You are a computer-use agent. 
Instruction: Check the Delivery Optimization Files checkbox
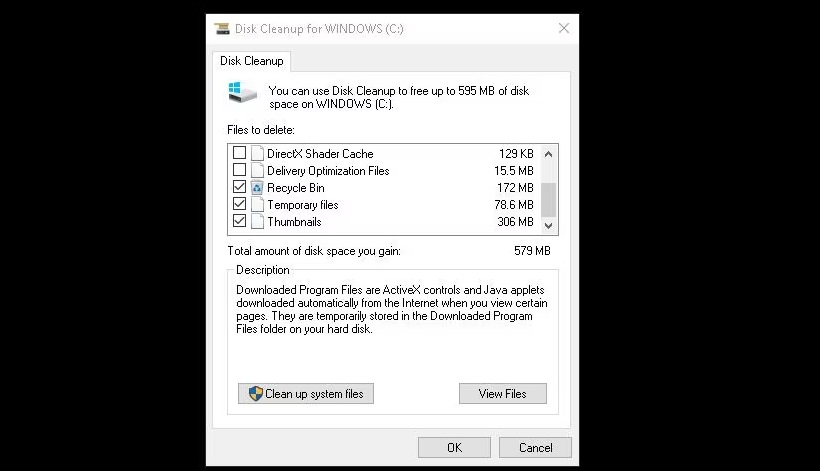[240, 170]
